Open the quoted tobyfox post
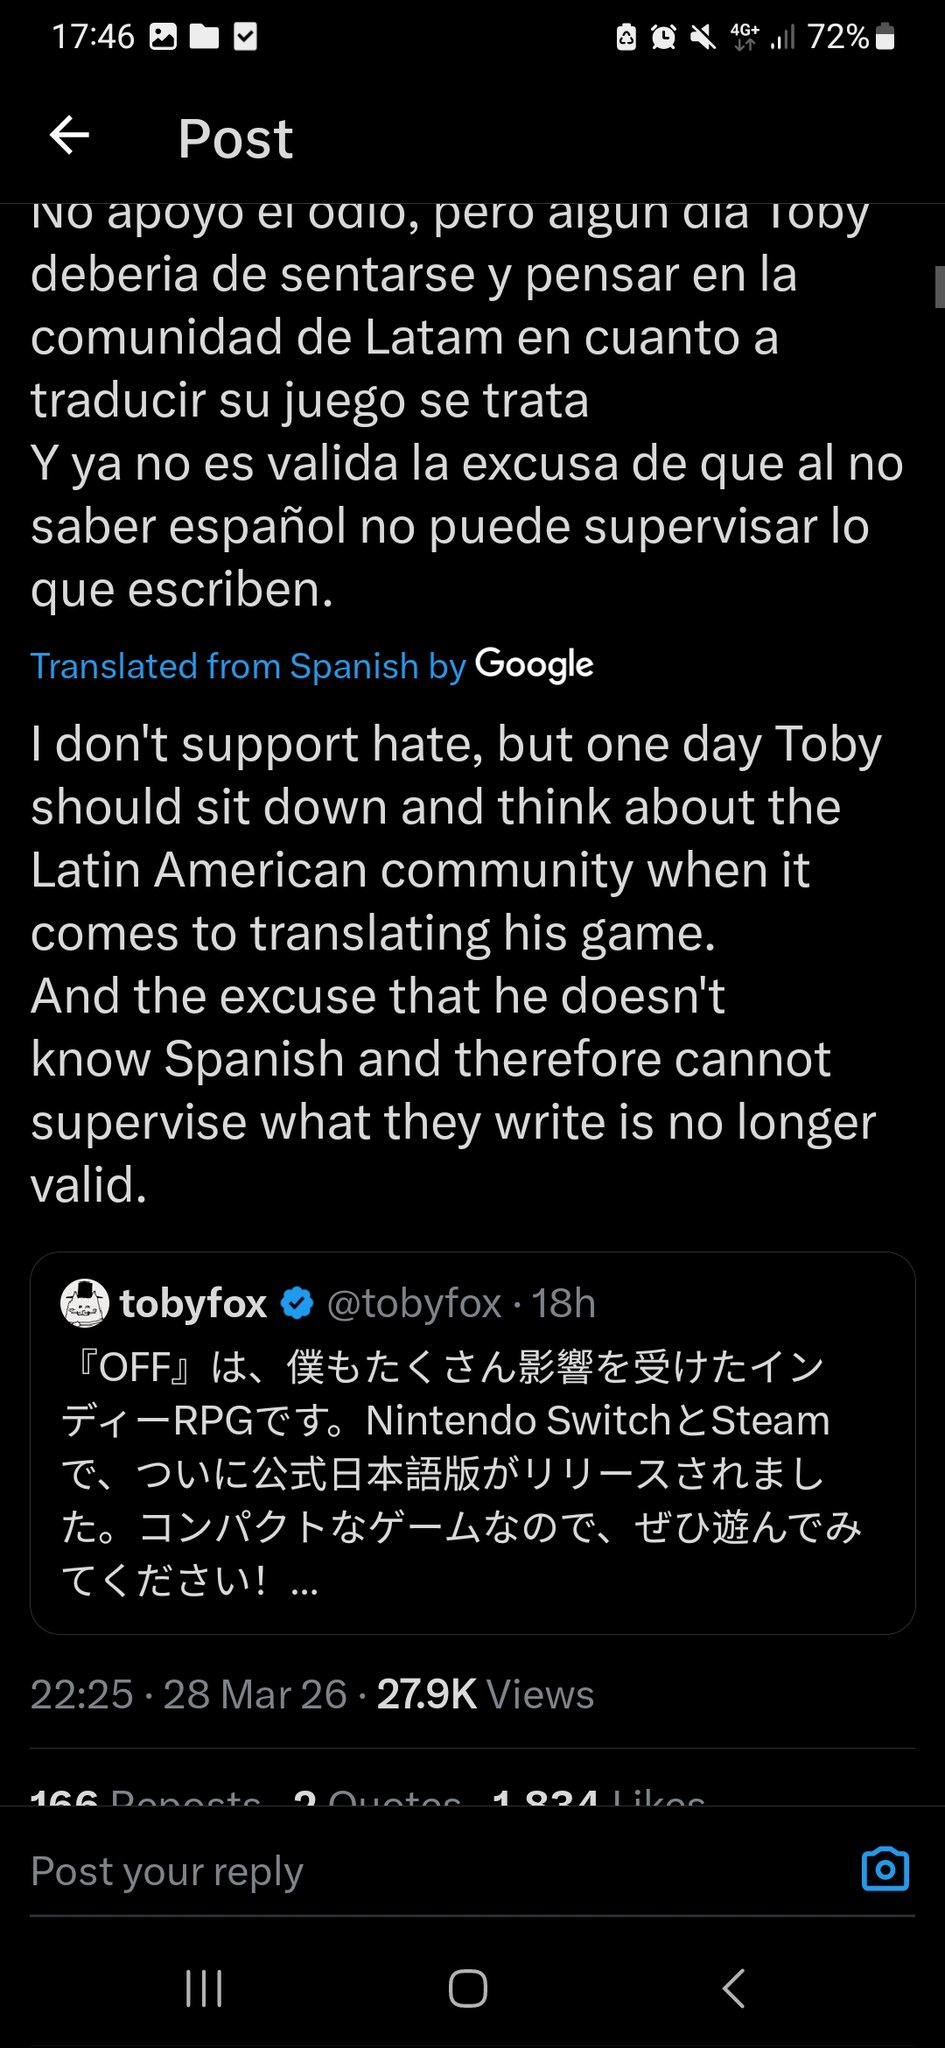Screen dimensions: 945x2048 click(472, 1470)
